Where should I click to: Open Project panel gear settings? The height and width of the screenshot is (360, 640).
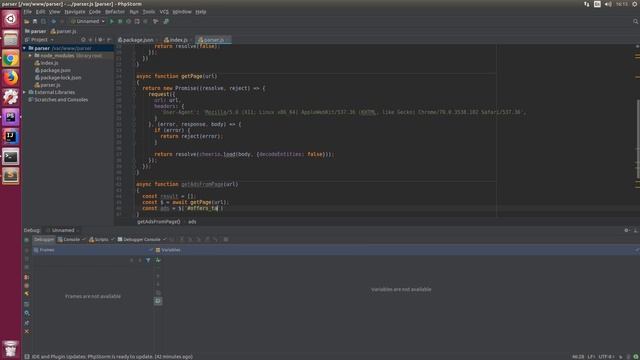100,40
